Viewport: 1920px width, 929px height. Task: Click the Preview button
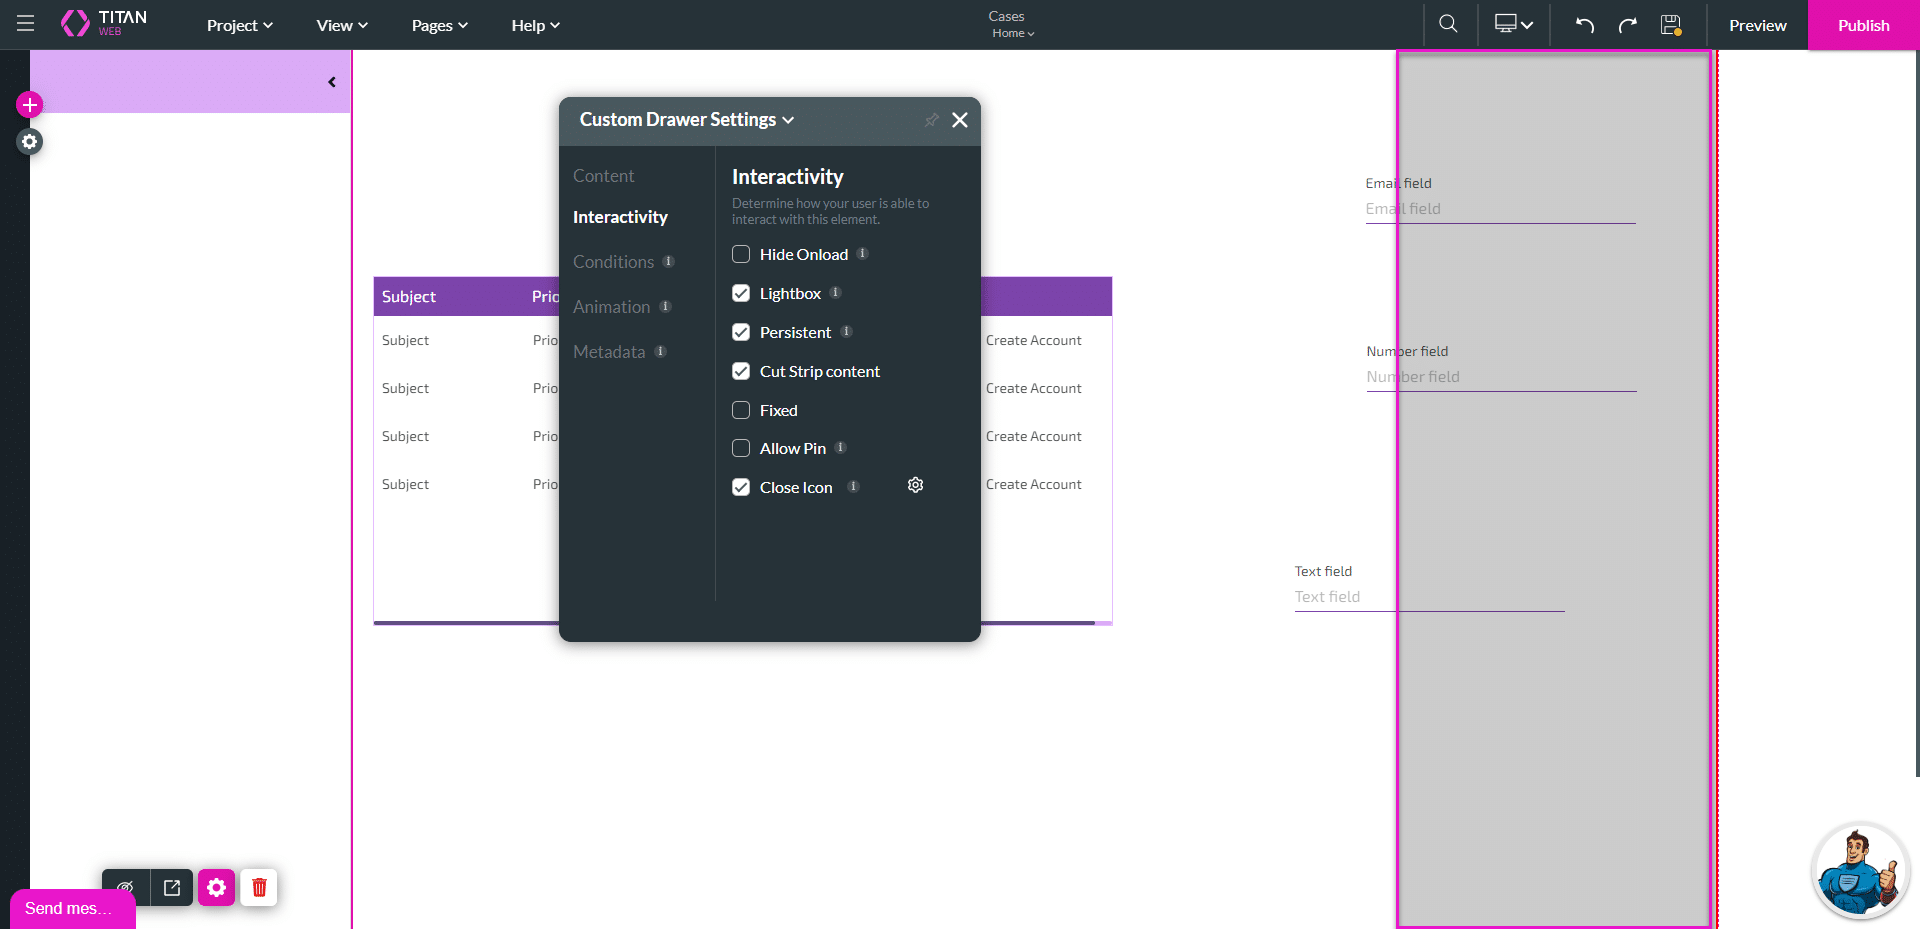(x=1758, y=25)
